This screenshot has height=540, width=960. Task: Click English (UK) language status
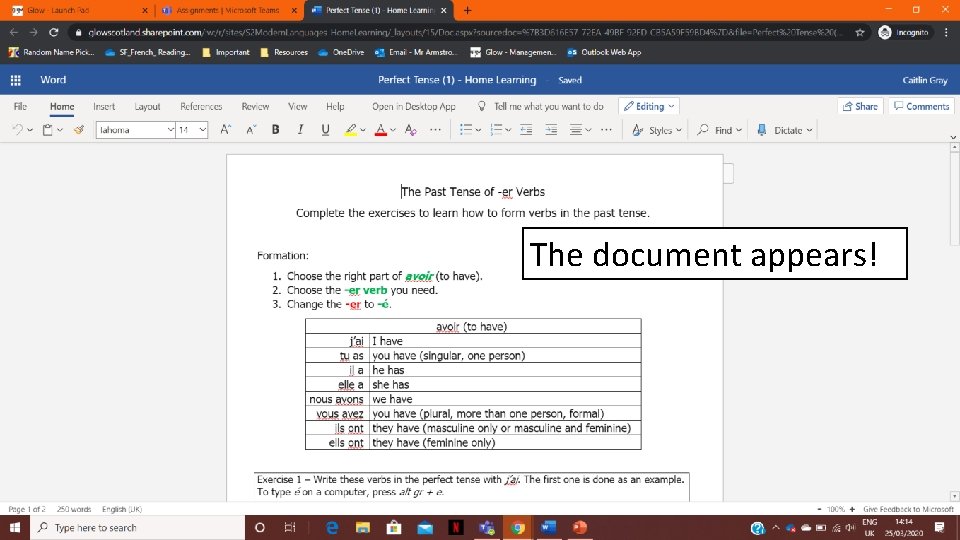coord(122,509)
